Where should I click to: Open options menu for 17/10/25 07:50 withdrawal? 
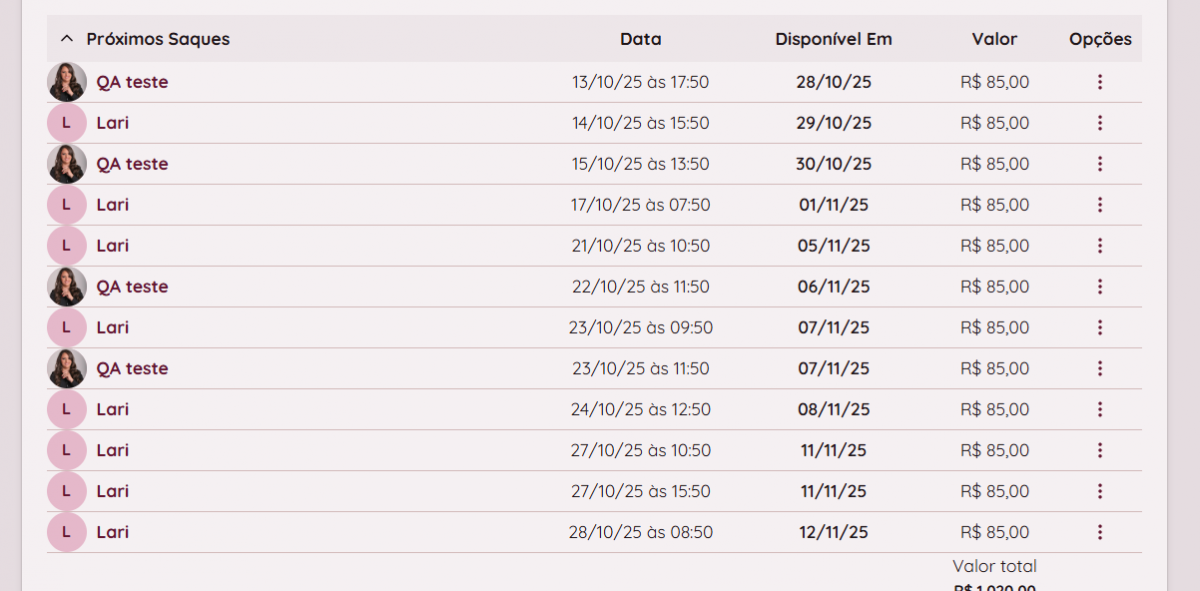point(1100,205)
